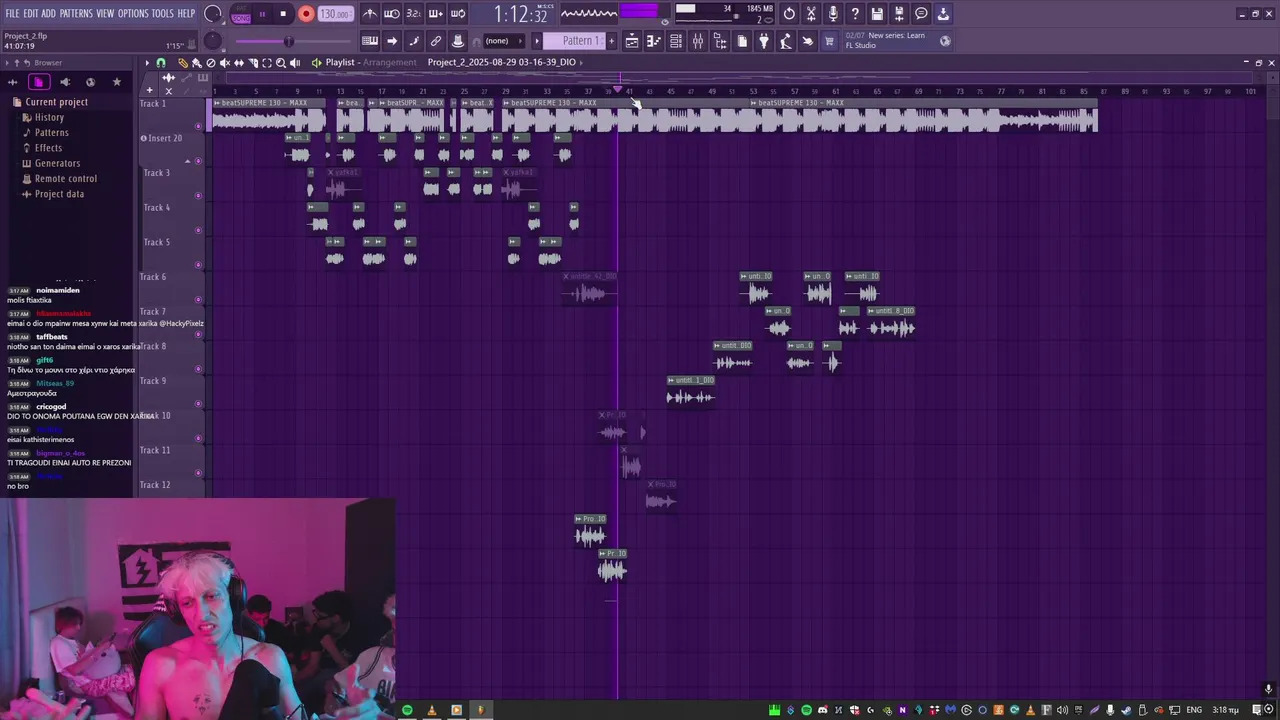The height and width of the screenshot is (720, 1280).
Task: Open the Edit menu
Action: (x=31, y=13)
